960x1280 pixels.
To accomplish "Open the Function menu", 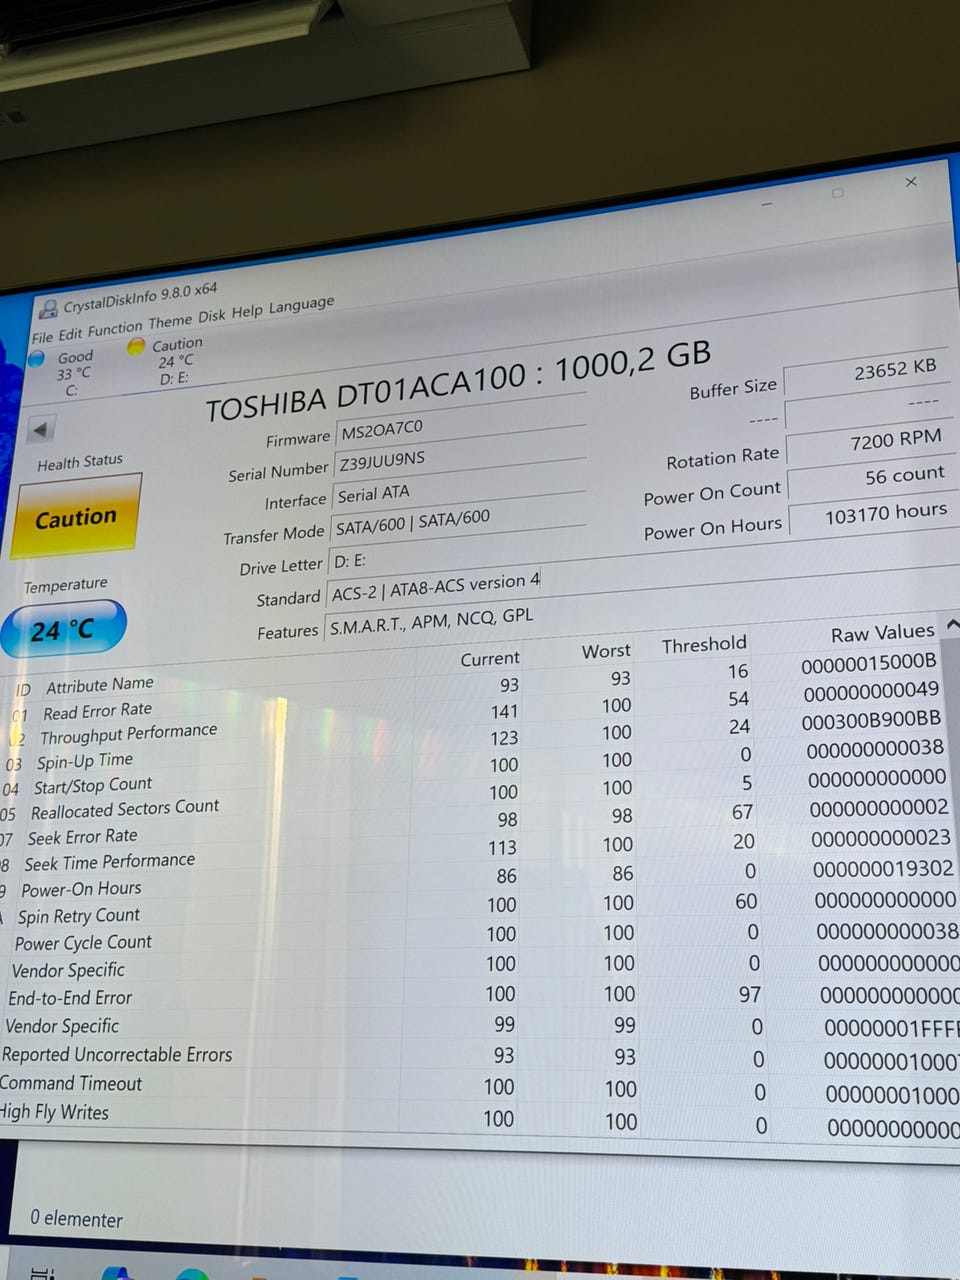I will coord(115,328).
